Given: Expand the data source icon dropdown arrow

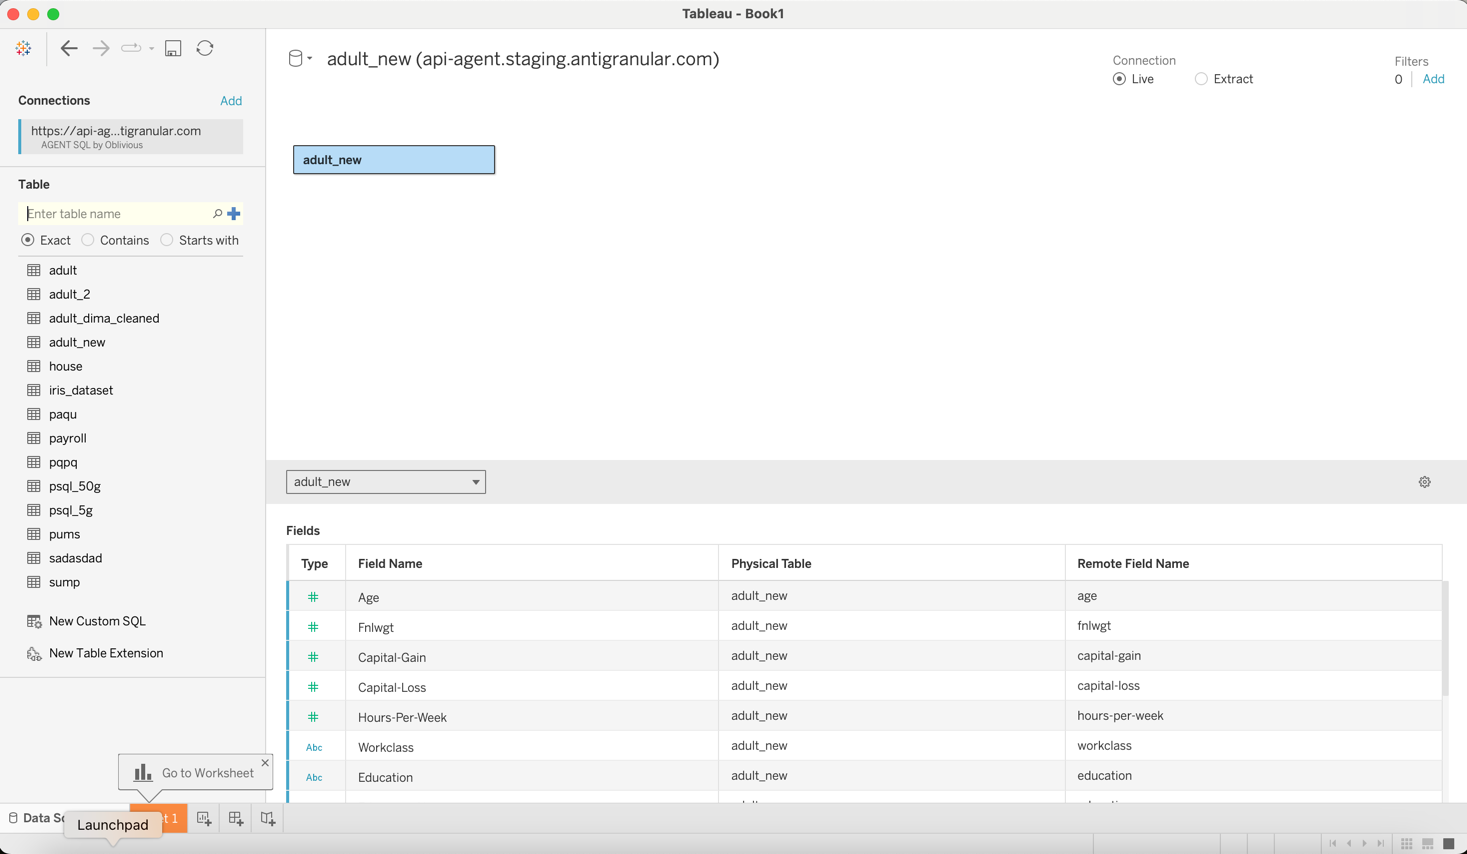Looking at the screenshot, I should (x=310, y=59).
